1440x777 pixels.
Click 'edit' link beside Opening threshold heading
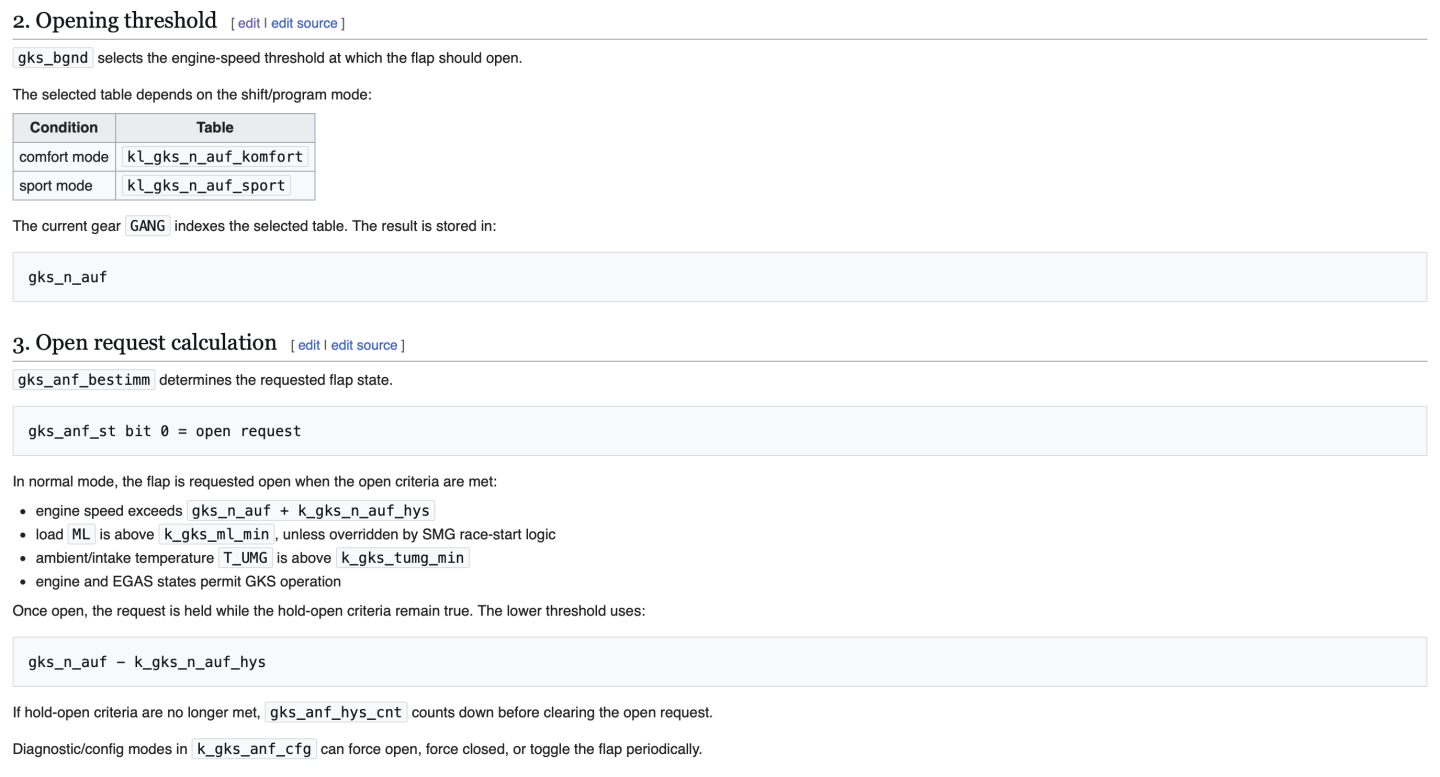248,23
